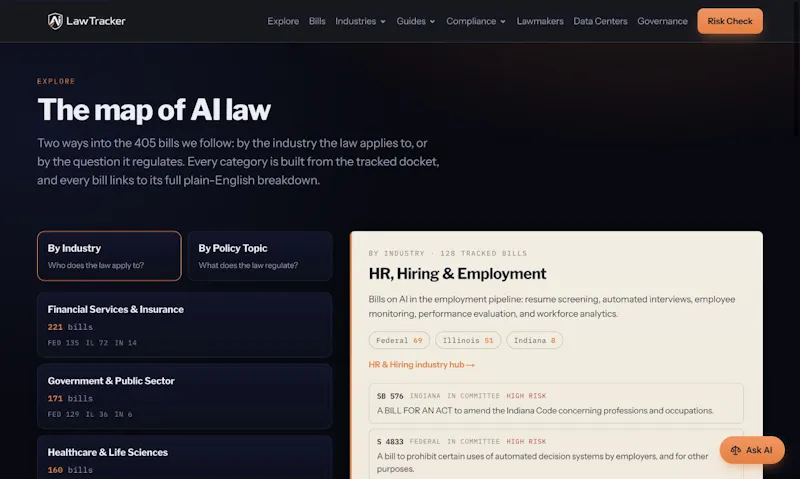This screenshot has width=800, height=479.
Task: Go to Bills in the navigation
Action: (x=317, y=21)
